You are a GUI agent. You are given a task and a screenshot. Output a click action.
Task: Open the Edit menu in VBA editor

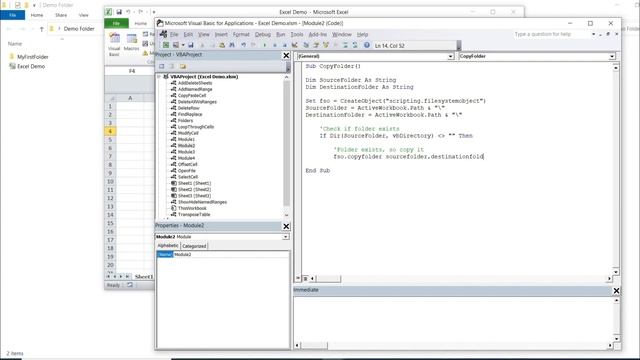(x=188, y=34)
